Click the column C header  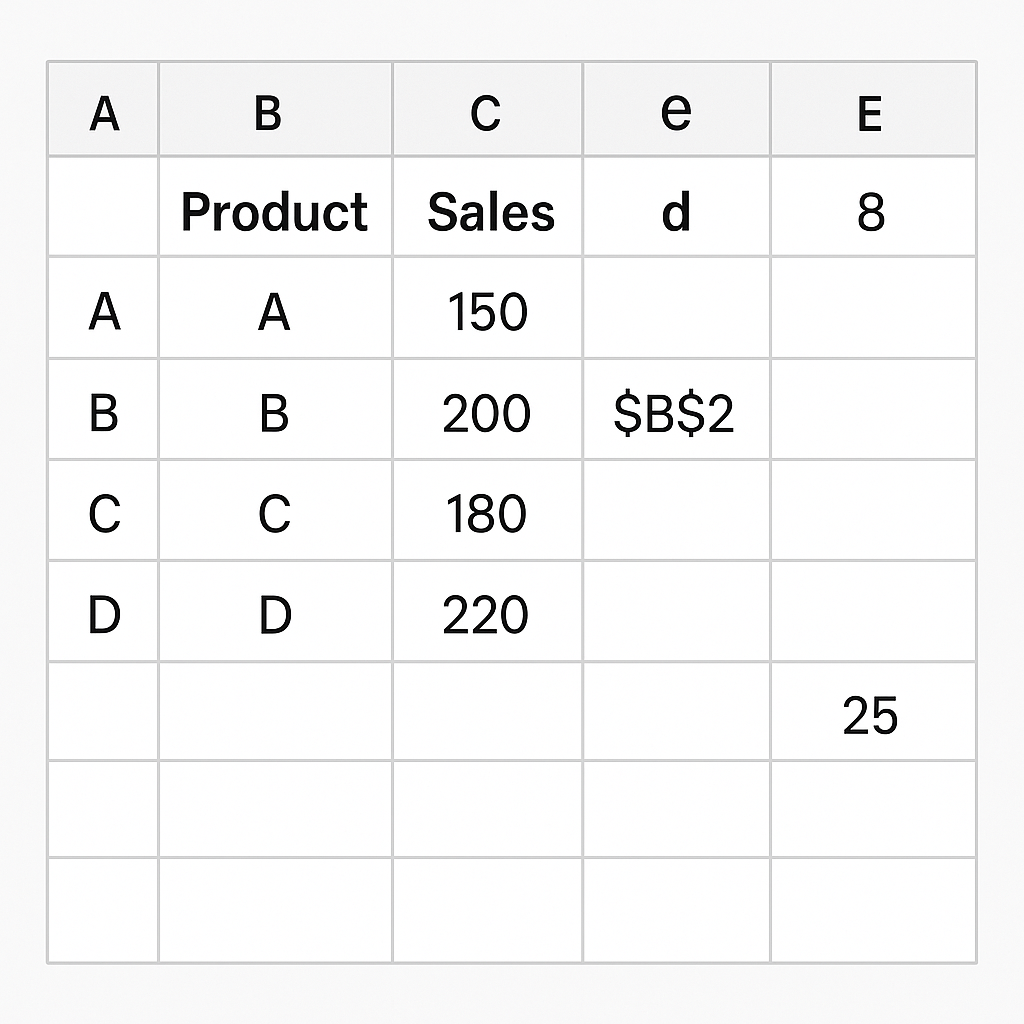point(487,109)
